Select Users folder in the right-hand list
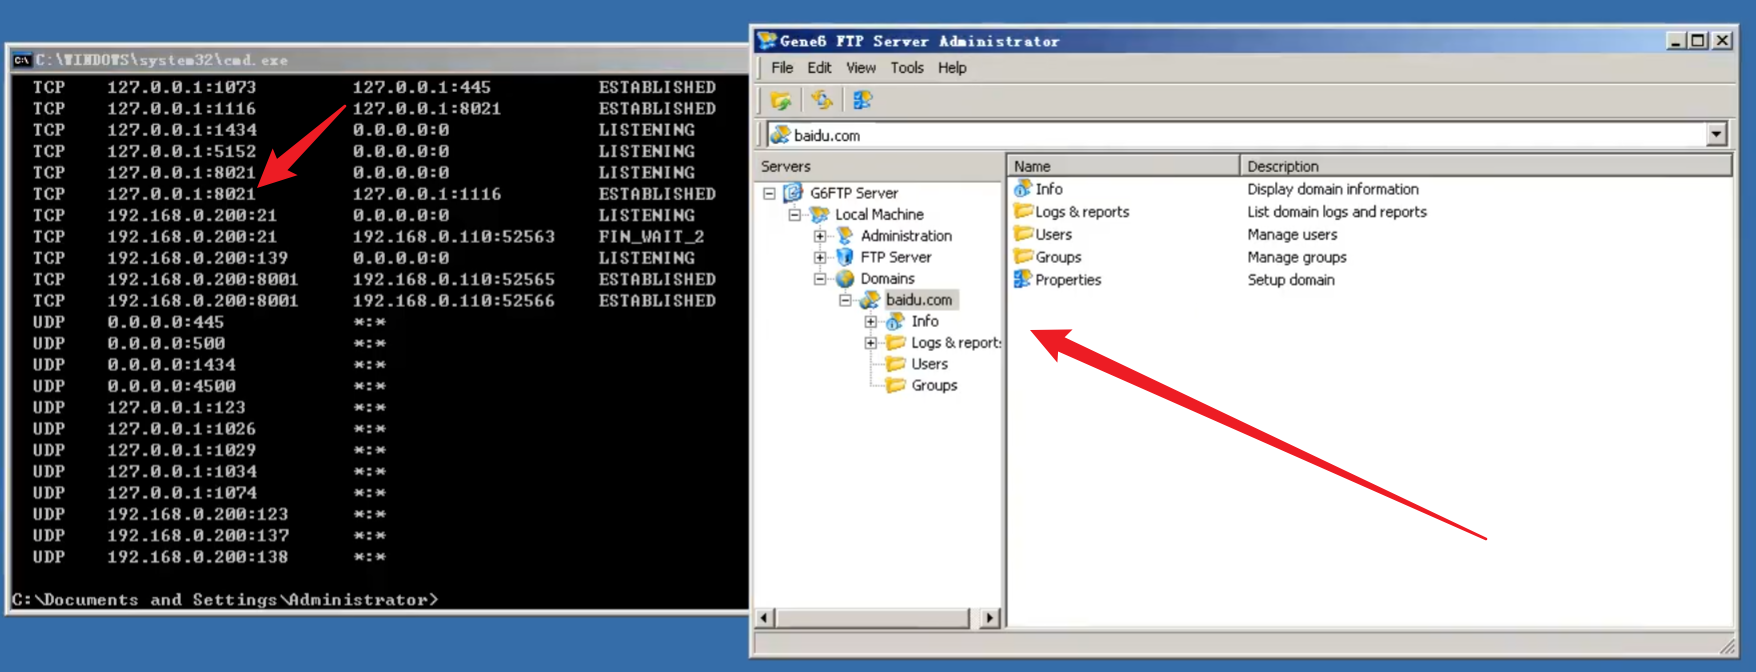The image size is (1756, 672). click(x=1053, y=235)
